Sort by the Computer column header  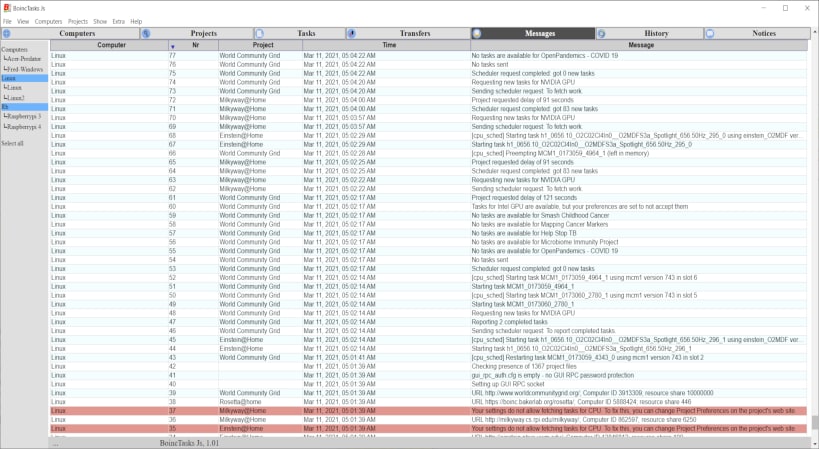click(x=110, y=45)
